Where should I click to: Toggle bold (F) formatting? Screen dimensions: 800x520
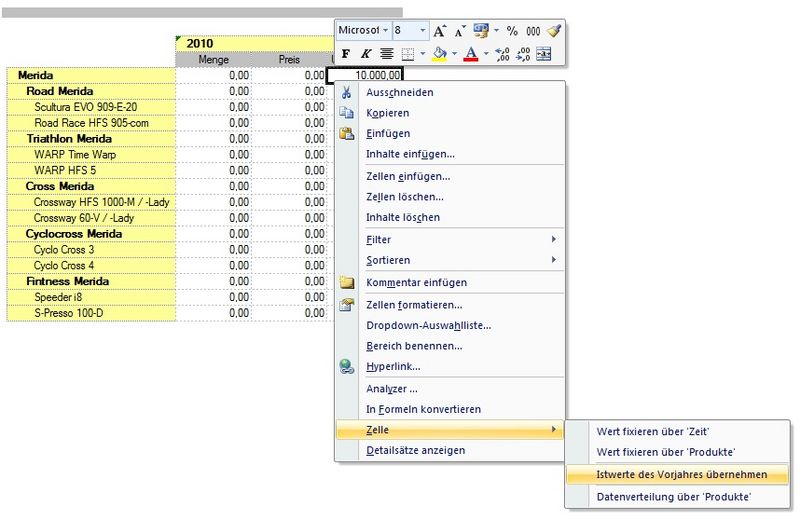coord(345,54)
